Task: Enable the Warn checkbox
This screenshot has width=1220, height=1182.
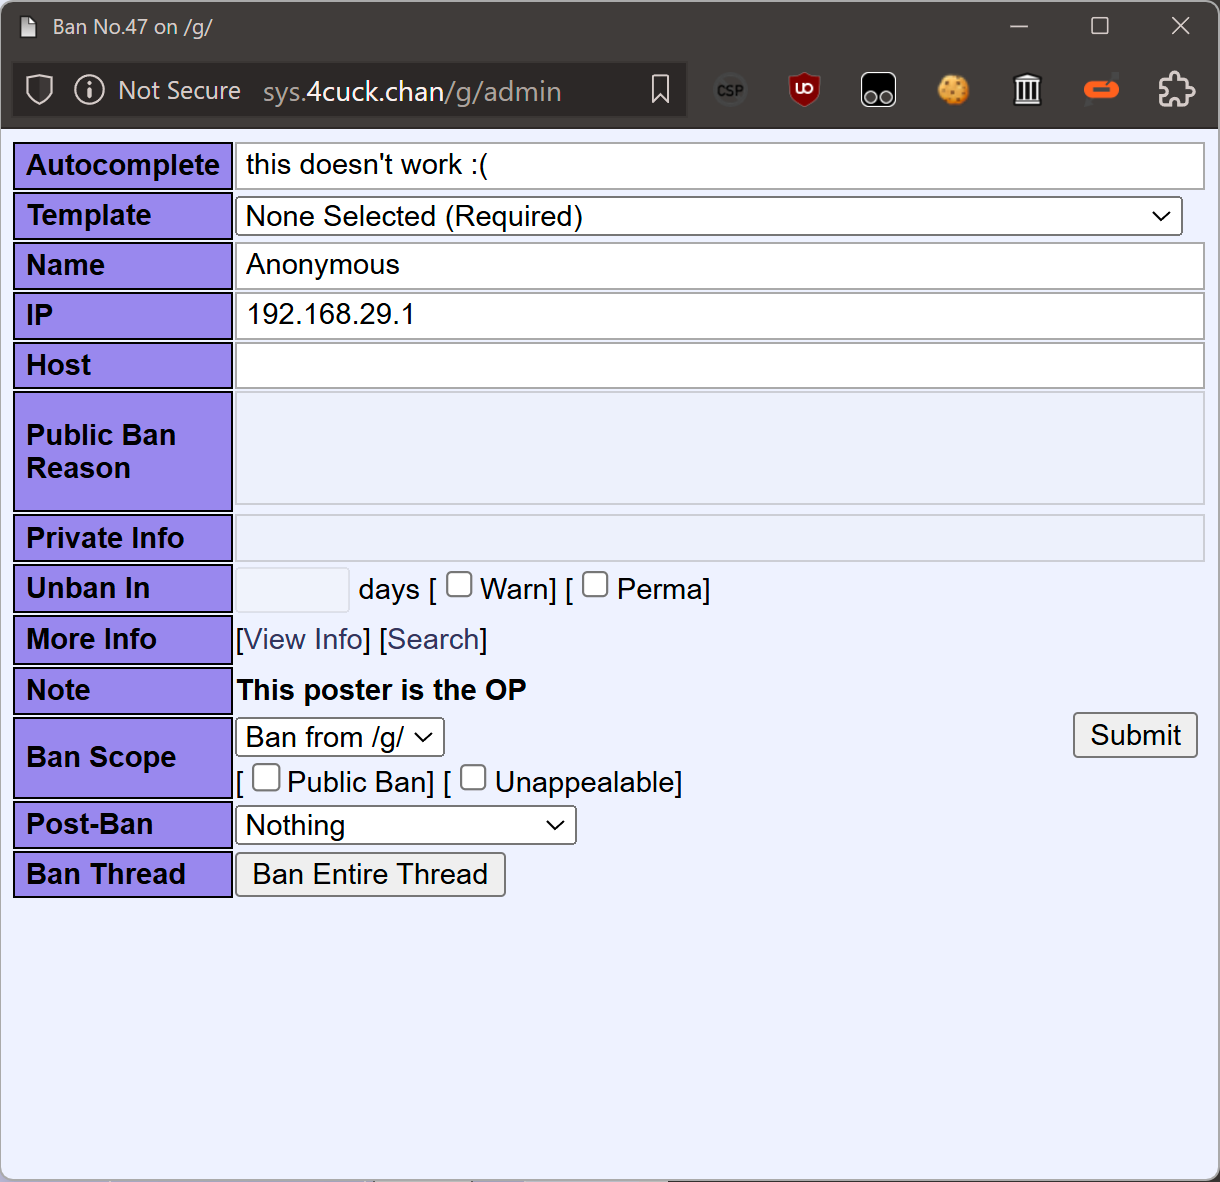Action: tap(459, 585)
